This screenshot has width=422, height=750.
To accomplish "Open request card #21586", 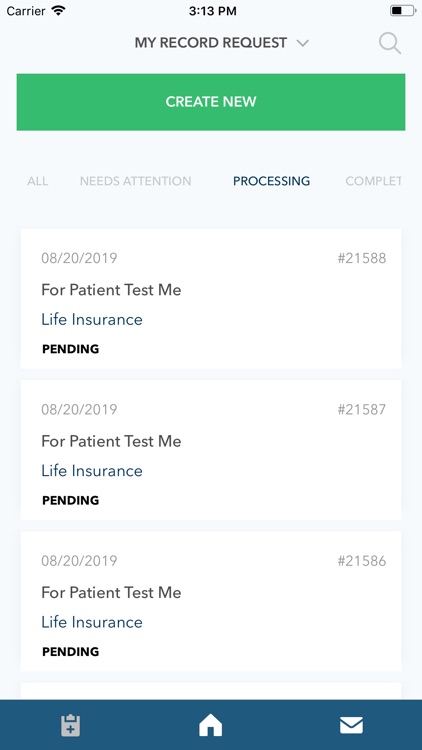I will tap(211, 601).
